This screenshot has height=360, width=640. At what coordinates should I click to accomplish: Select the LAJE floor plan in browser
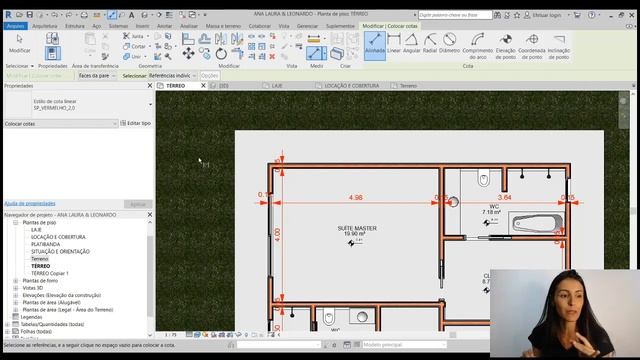click(x=36, y=230)
